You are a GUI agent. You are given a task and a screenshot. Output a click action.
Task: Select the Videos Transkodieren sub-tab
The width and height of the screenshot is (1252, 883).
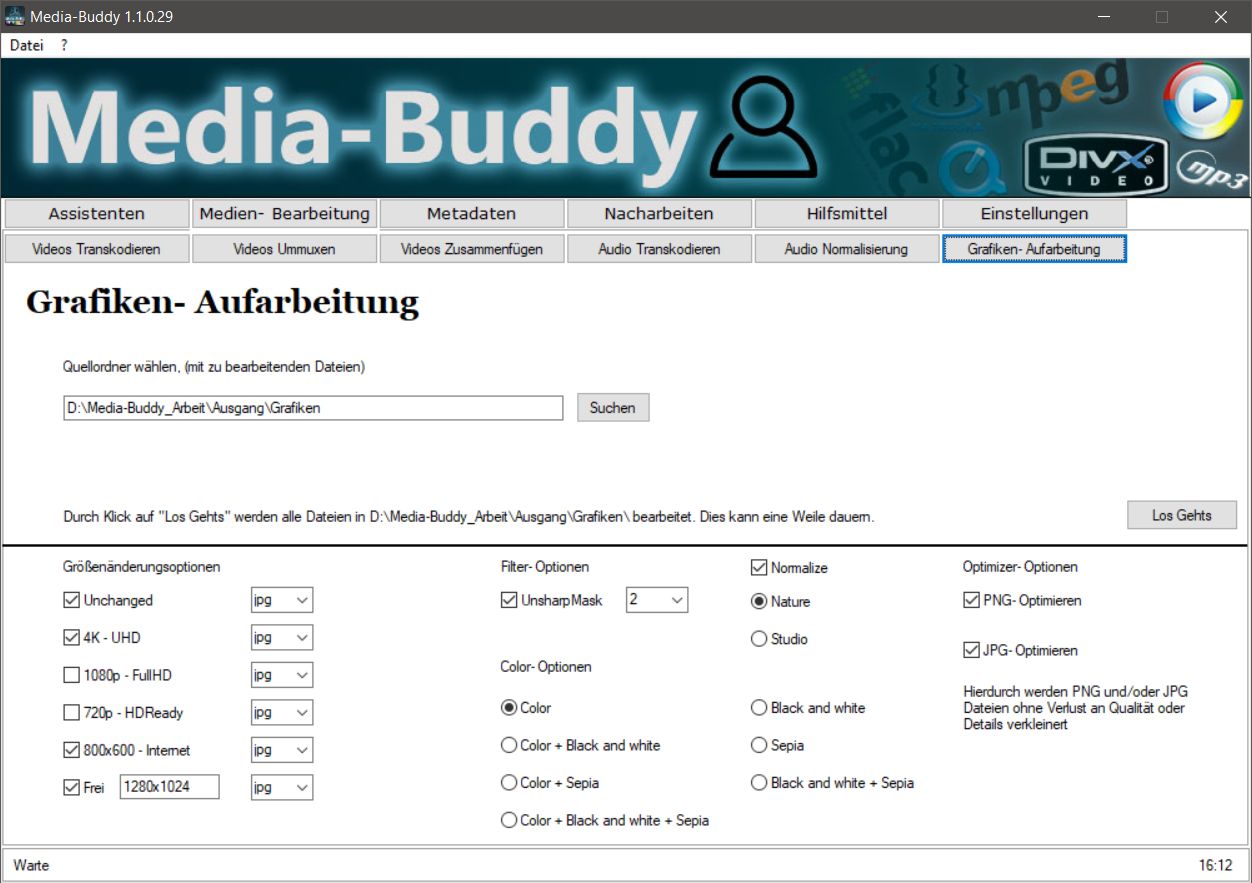click(97, 249)
